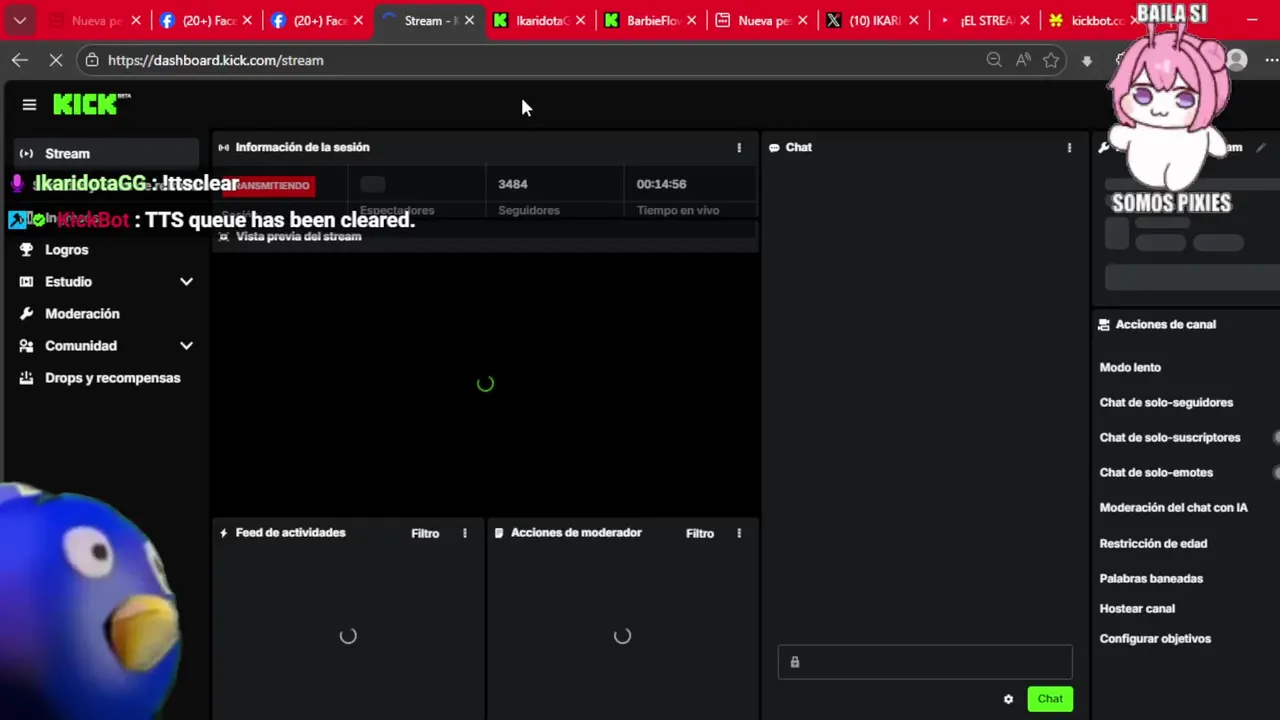Viewport: 1280px width, 720px height.
Task: Send message with green Chat button
Action: tap(1050, 699)
